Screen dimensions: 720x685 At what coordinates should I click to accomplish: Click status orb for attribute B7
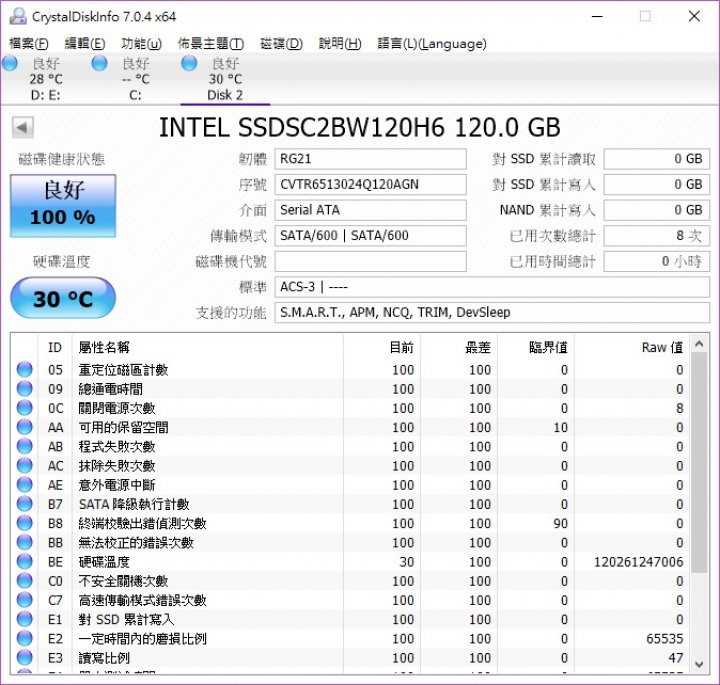(x=25, y=504)
